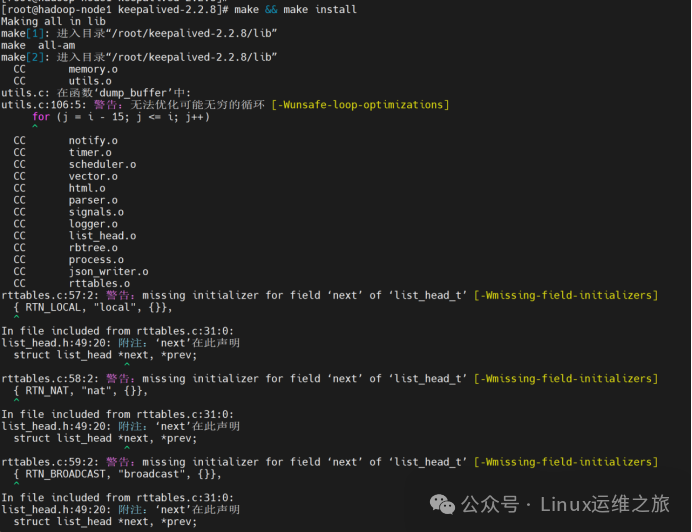Select the 'list_head.o' compile line
This screenshot has width=692, height=532.
coord(75,236)
